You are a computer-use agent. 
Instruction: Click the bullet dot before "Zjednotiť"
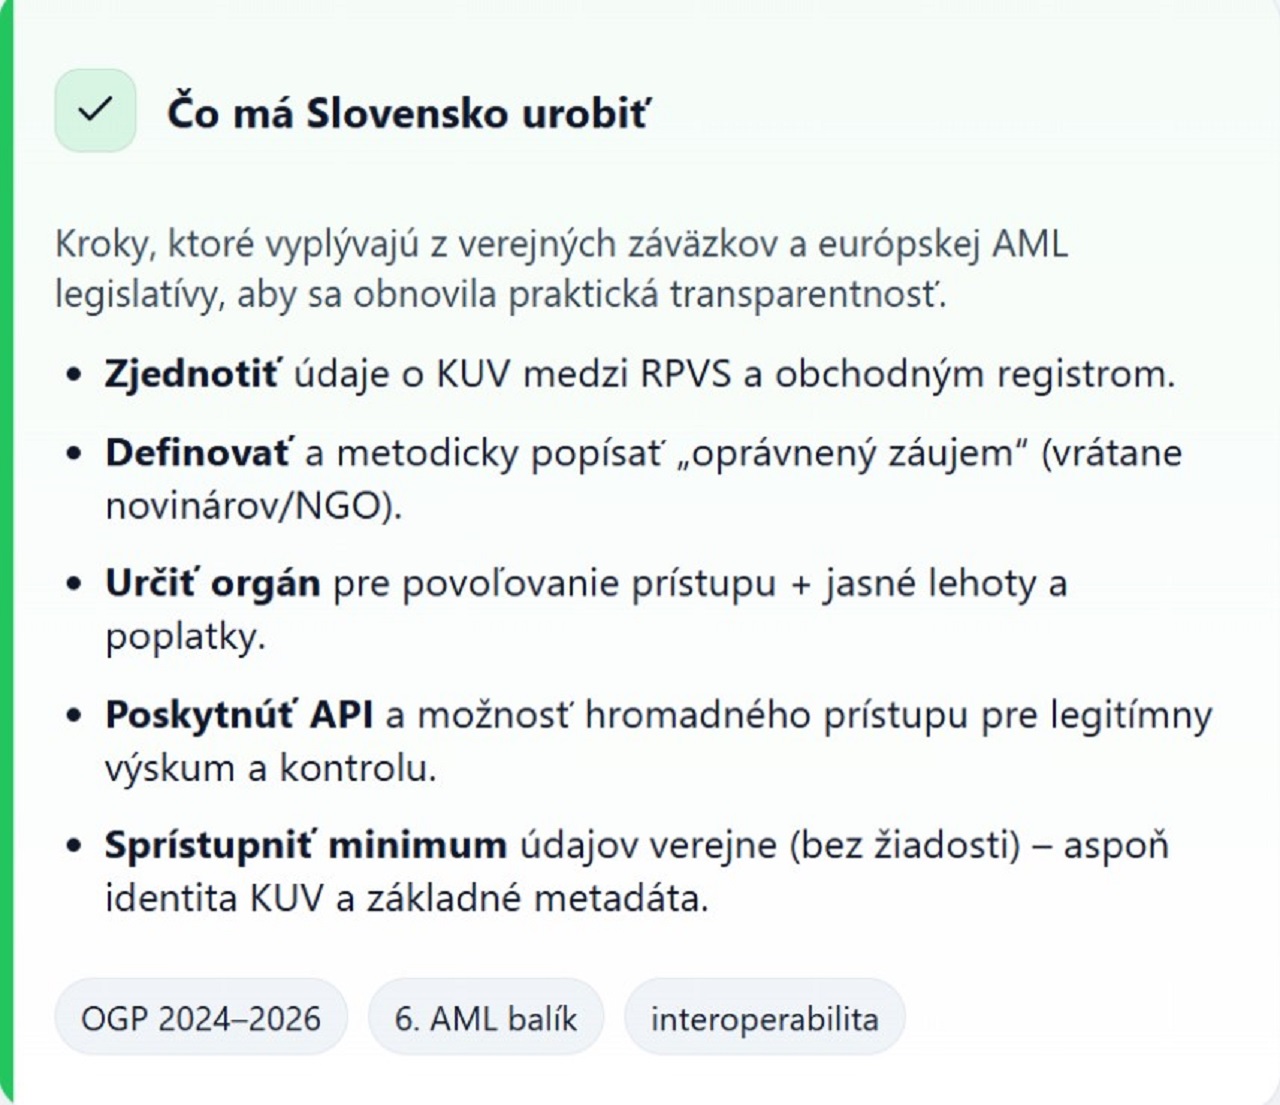[73, 375]
